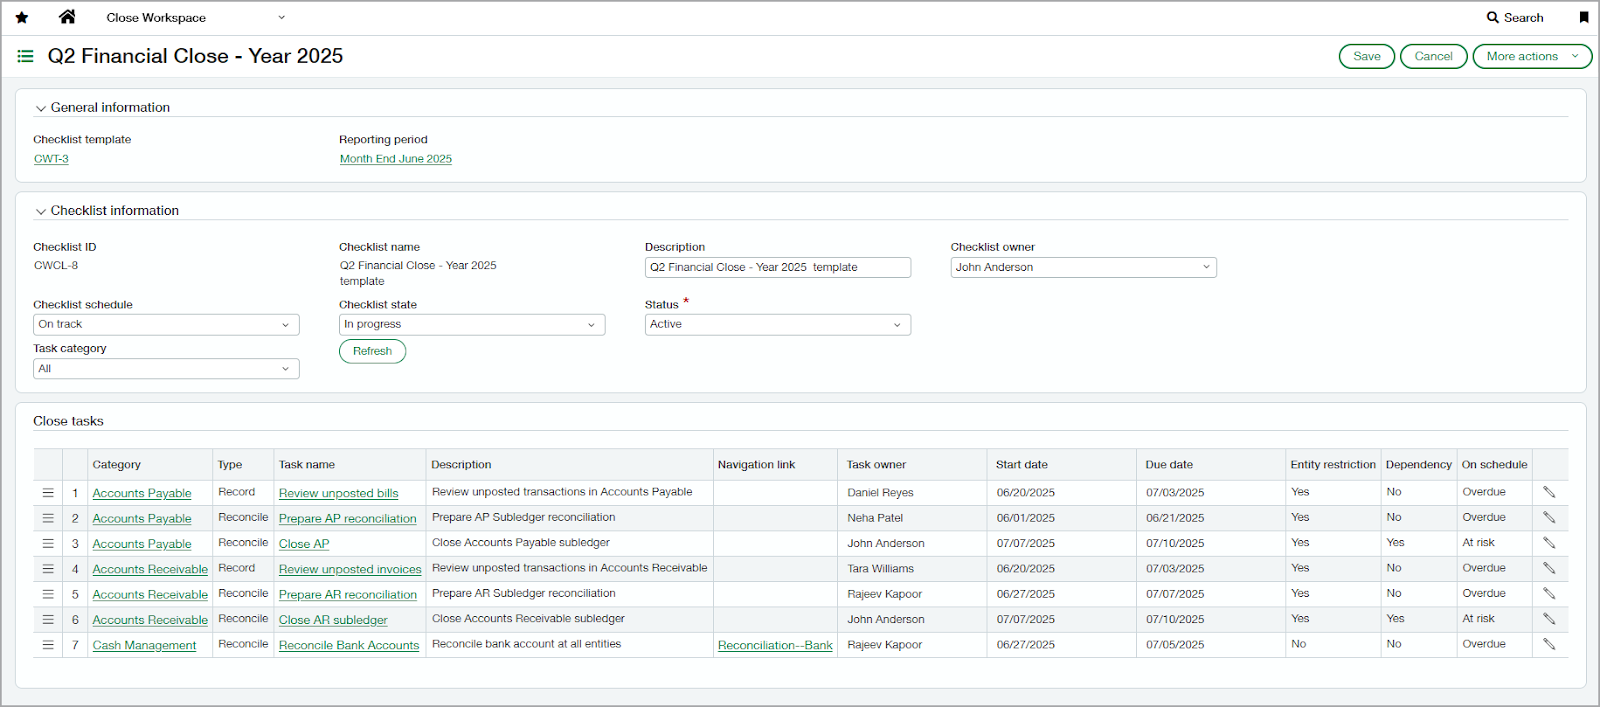Click the favorites star icon
Viewport: 1600px width, 707px height.
coord(22,18)
